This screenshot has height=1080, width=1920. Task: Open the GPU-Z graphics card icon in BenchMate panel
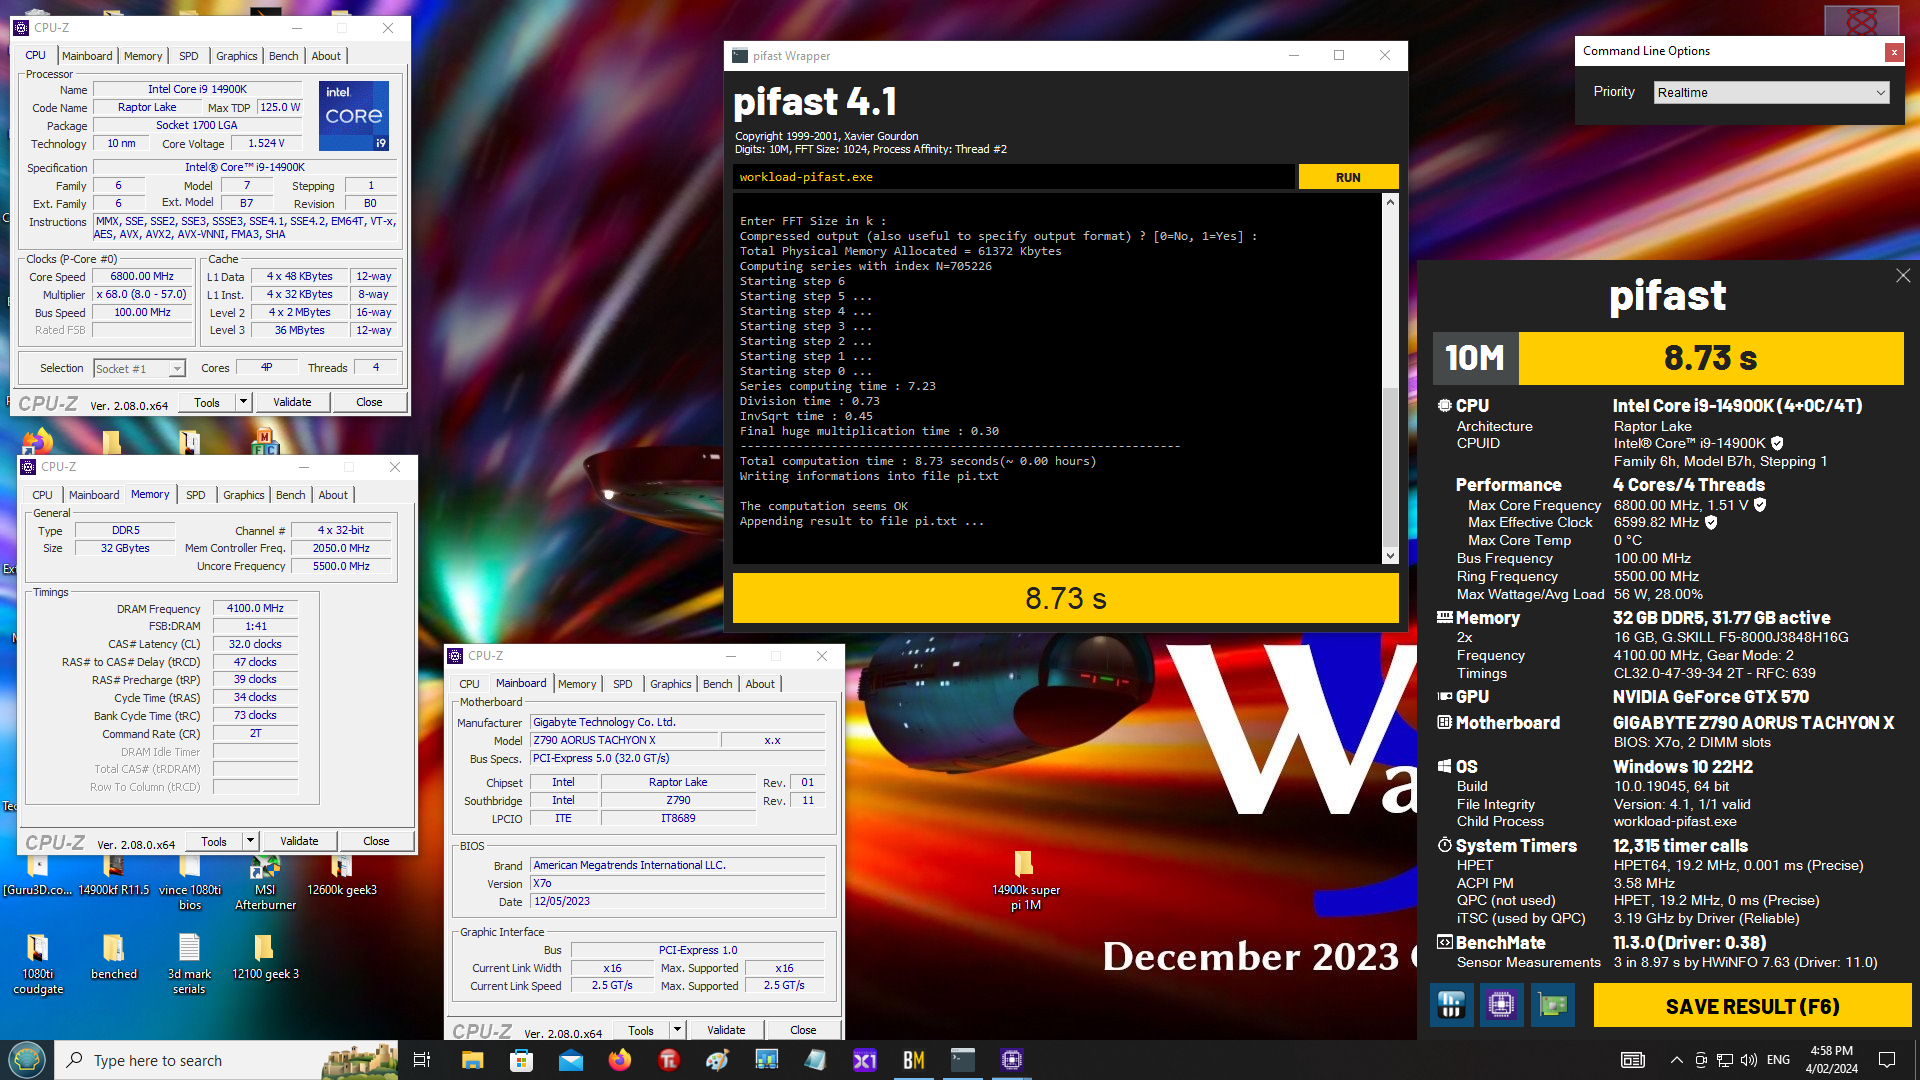(1553, 1005)
